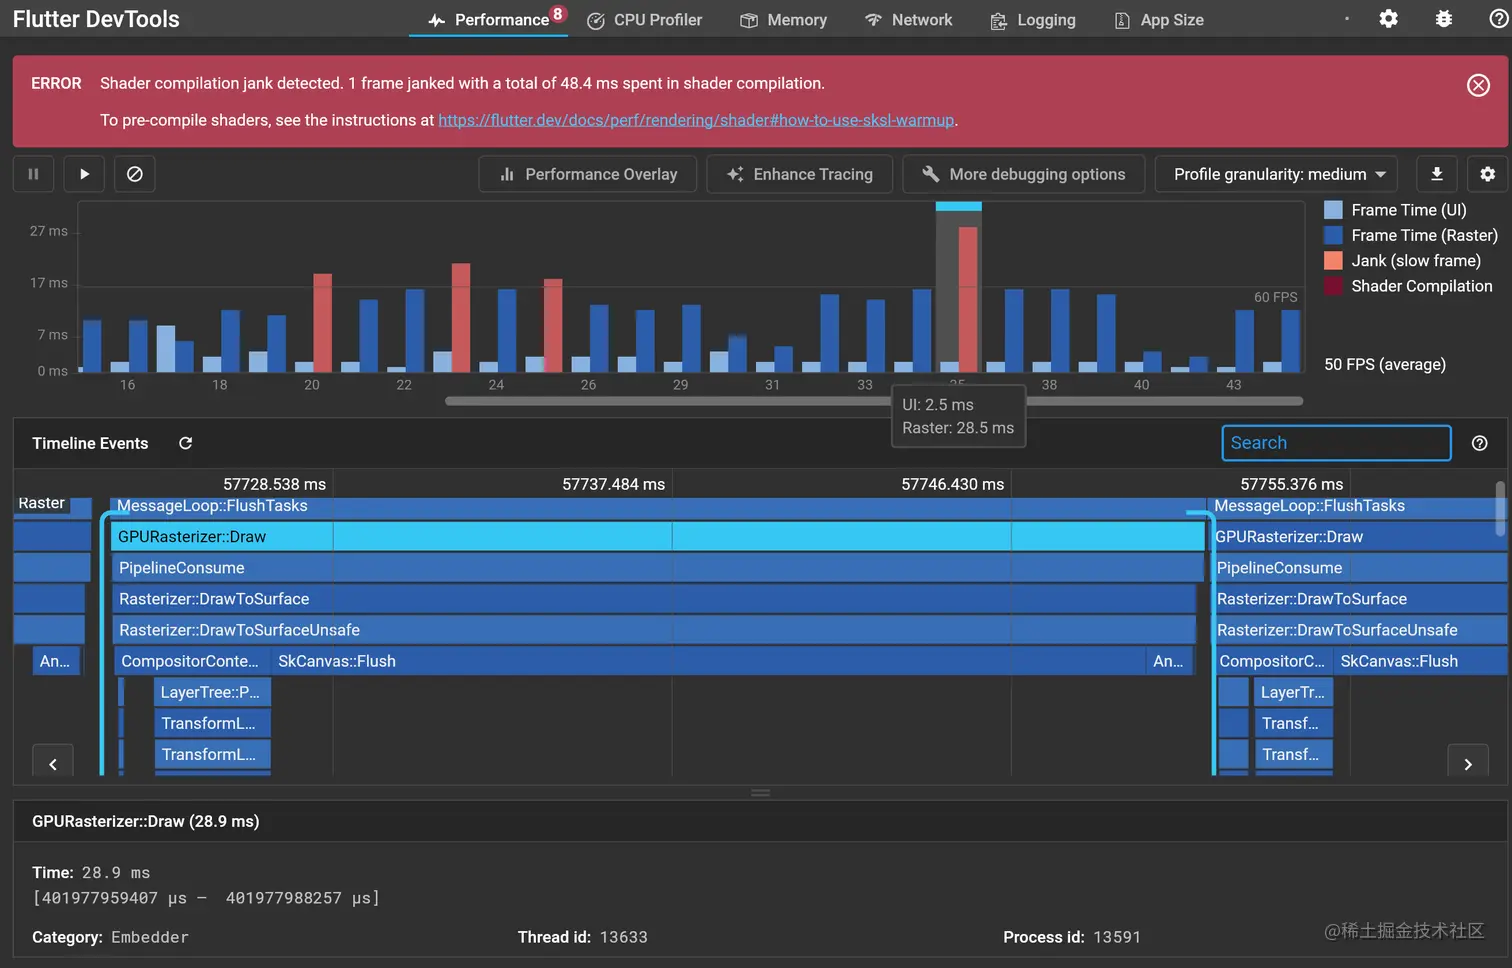Follow the SkSL warmup documentation link

(x=696, y=120)
